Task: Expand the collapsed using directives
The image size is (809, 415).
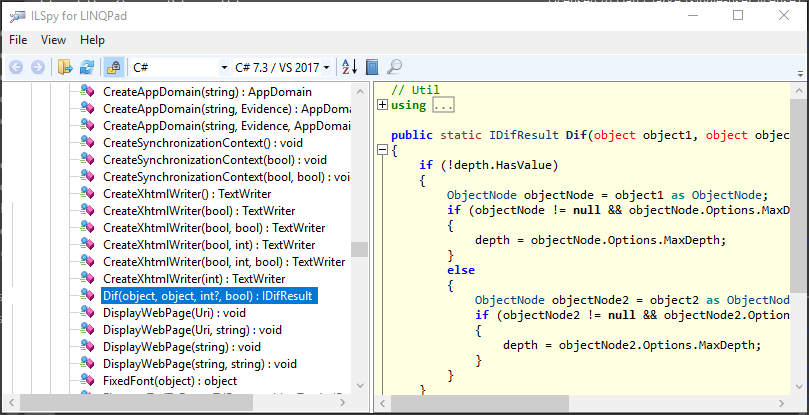Action: 382,105
